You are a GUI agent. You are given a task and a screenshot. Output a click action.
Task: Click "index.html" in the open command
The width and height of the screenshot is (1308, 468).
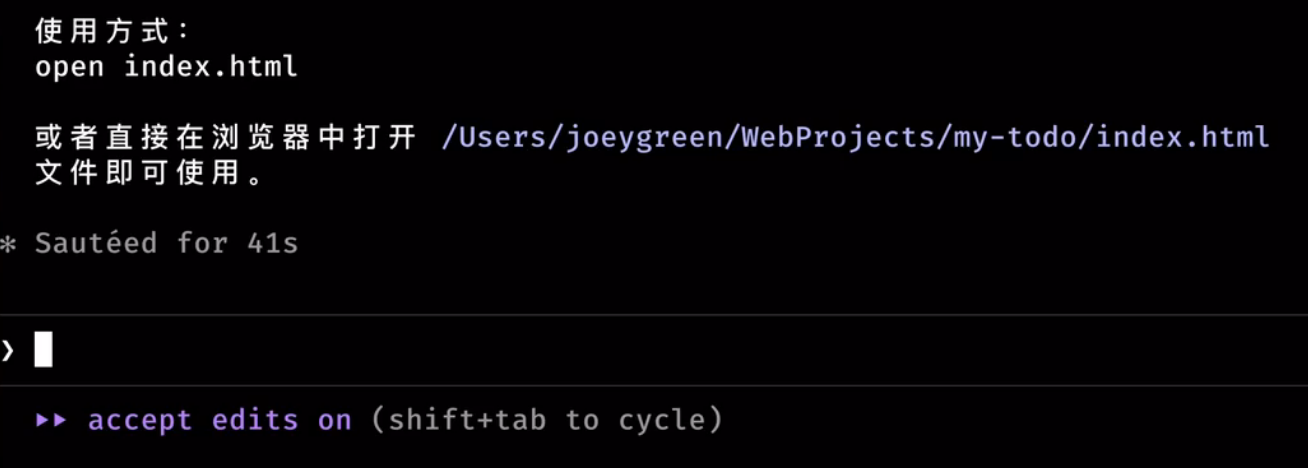(211, 67)
